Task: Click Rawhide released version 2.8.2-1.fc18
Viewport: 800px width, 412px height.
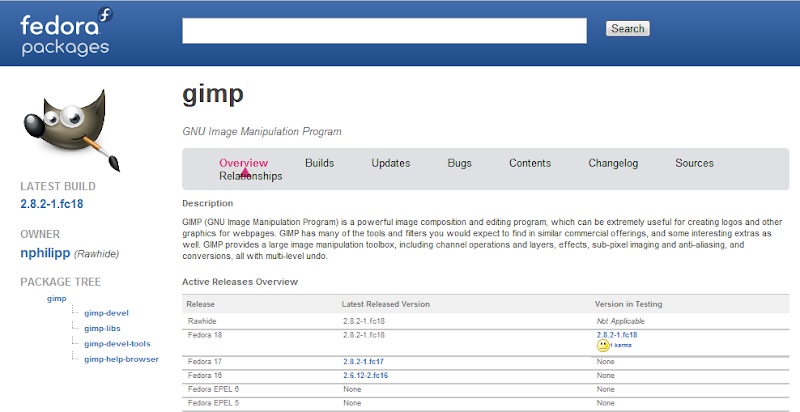Action: click(x=364, y=321)
